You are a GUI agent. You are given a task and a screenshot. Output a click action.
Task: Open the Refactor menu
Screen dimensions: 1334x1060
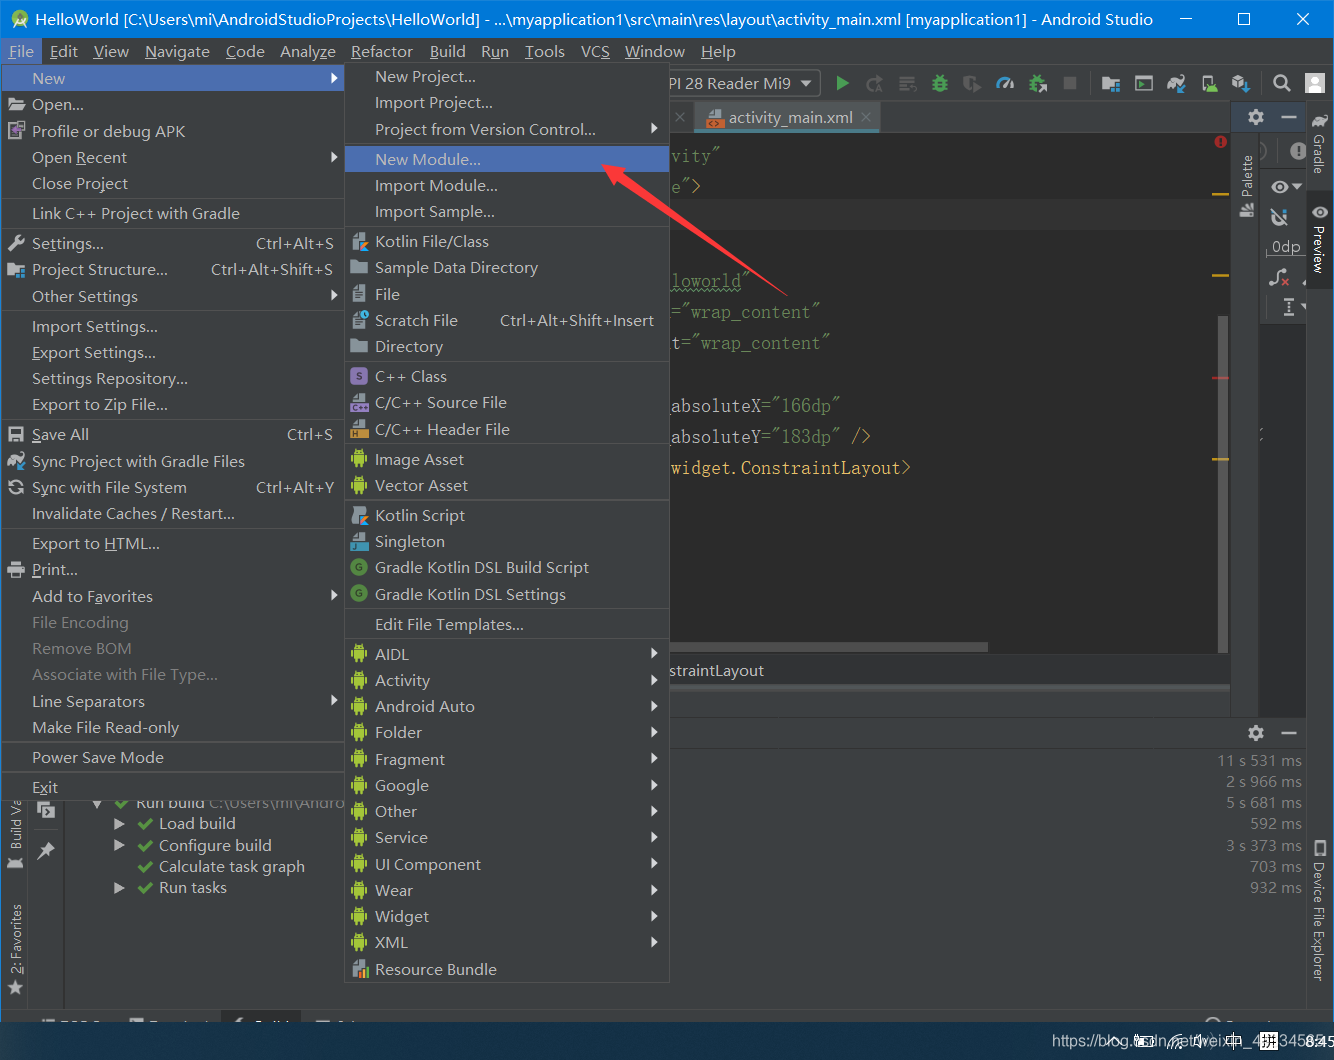pyautogui.click(x=381, y=51)
